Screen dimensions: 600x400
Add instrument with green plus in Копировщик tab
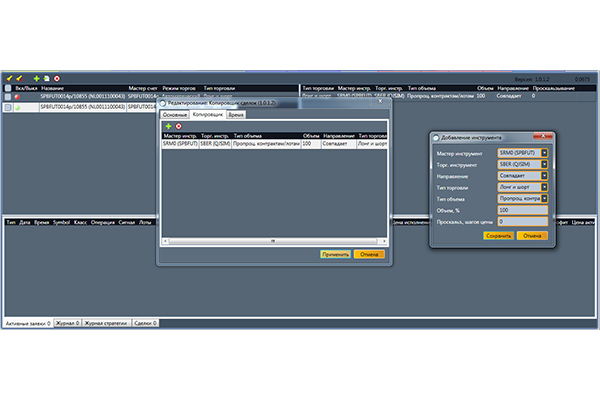pyautogui.click(x=169, y=126)
